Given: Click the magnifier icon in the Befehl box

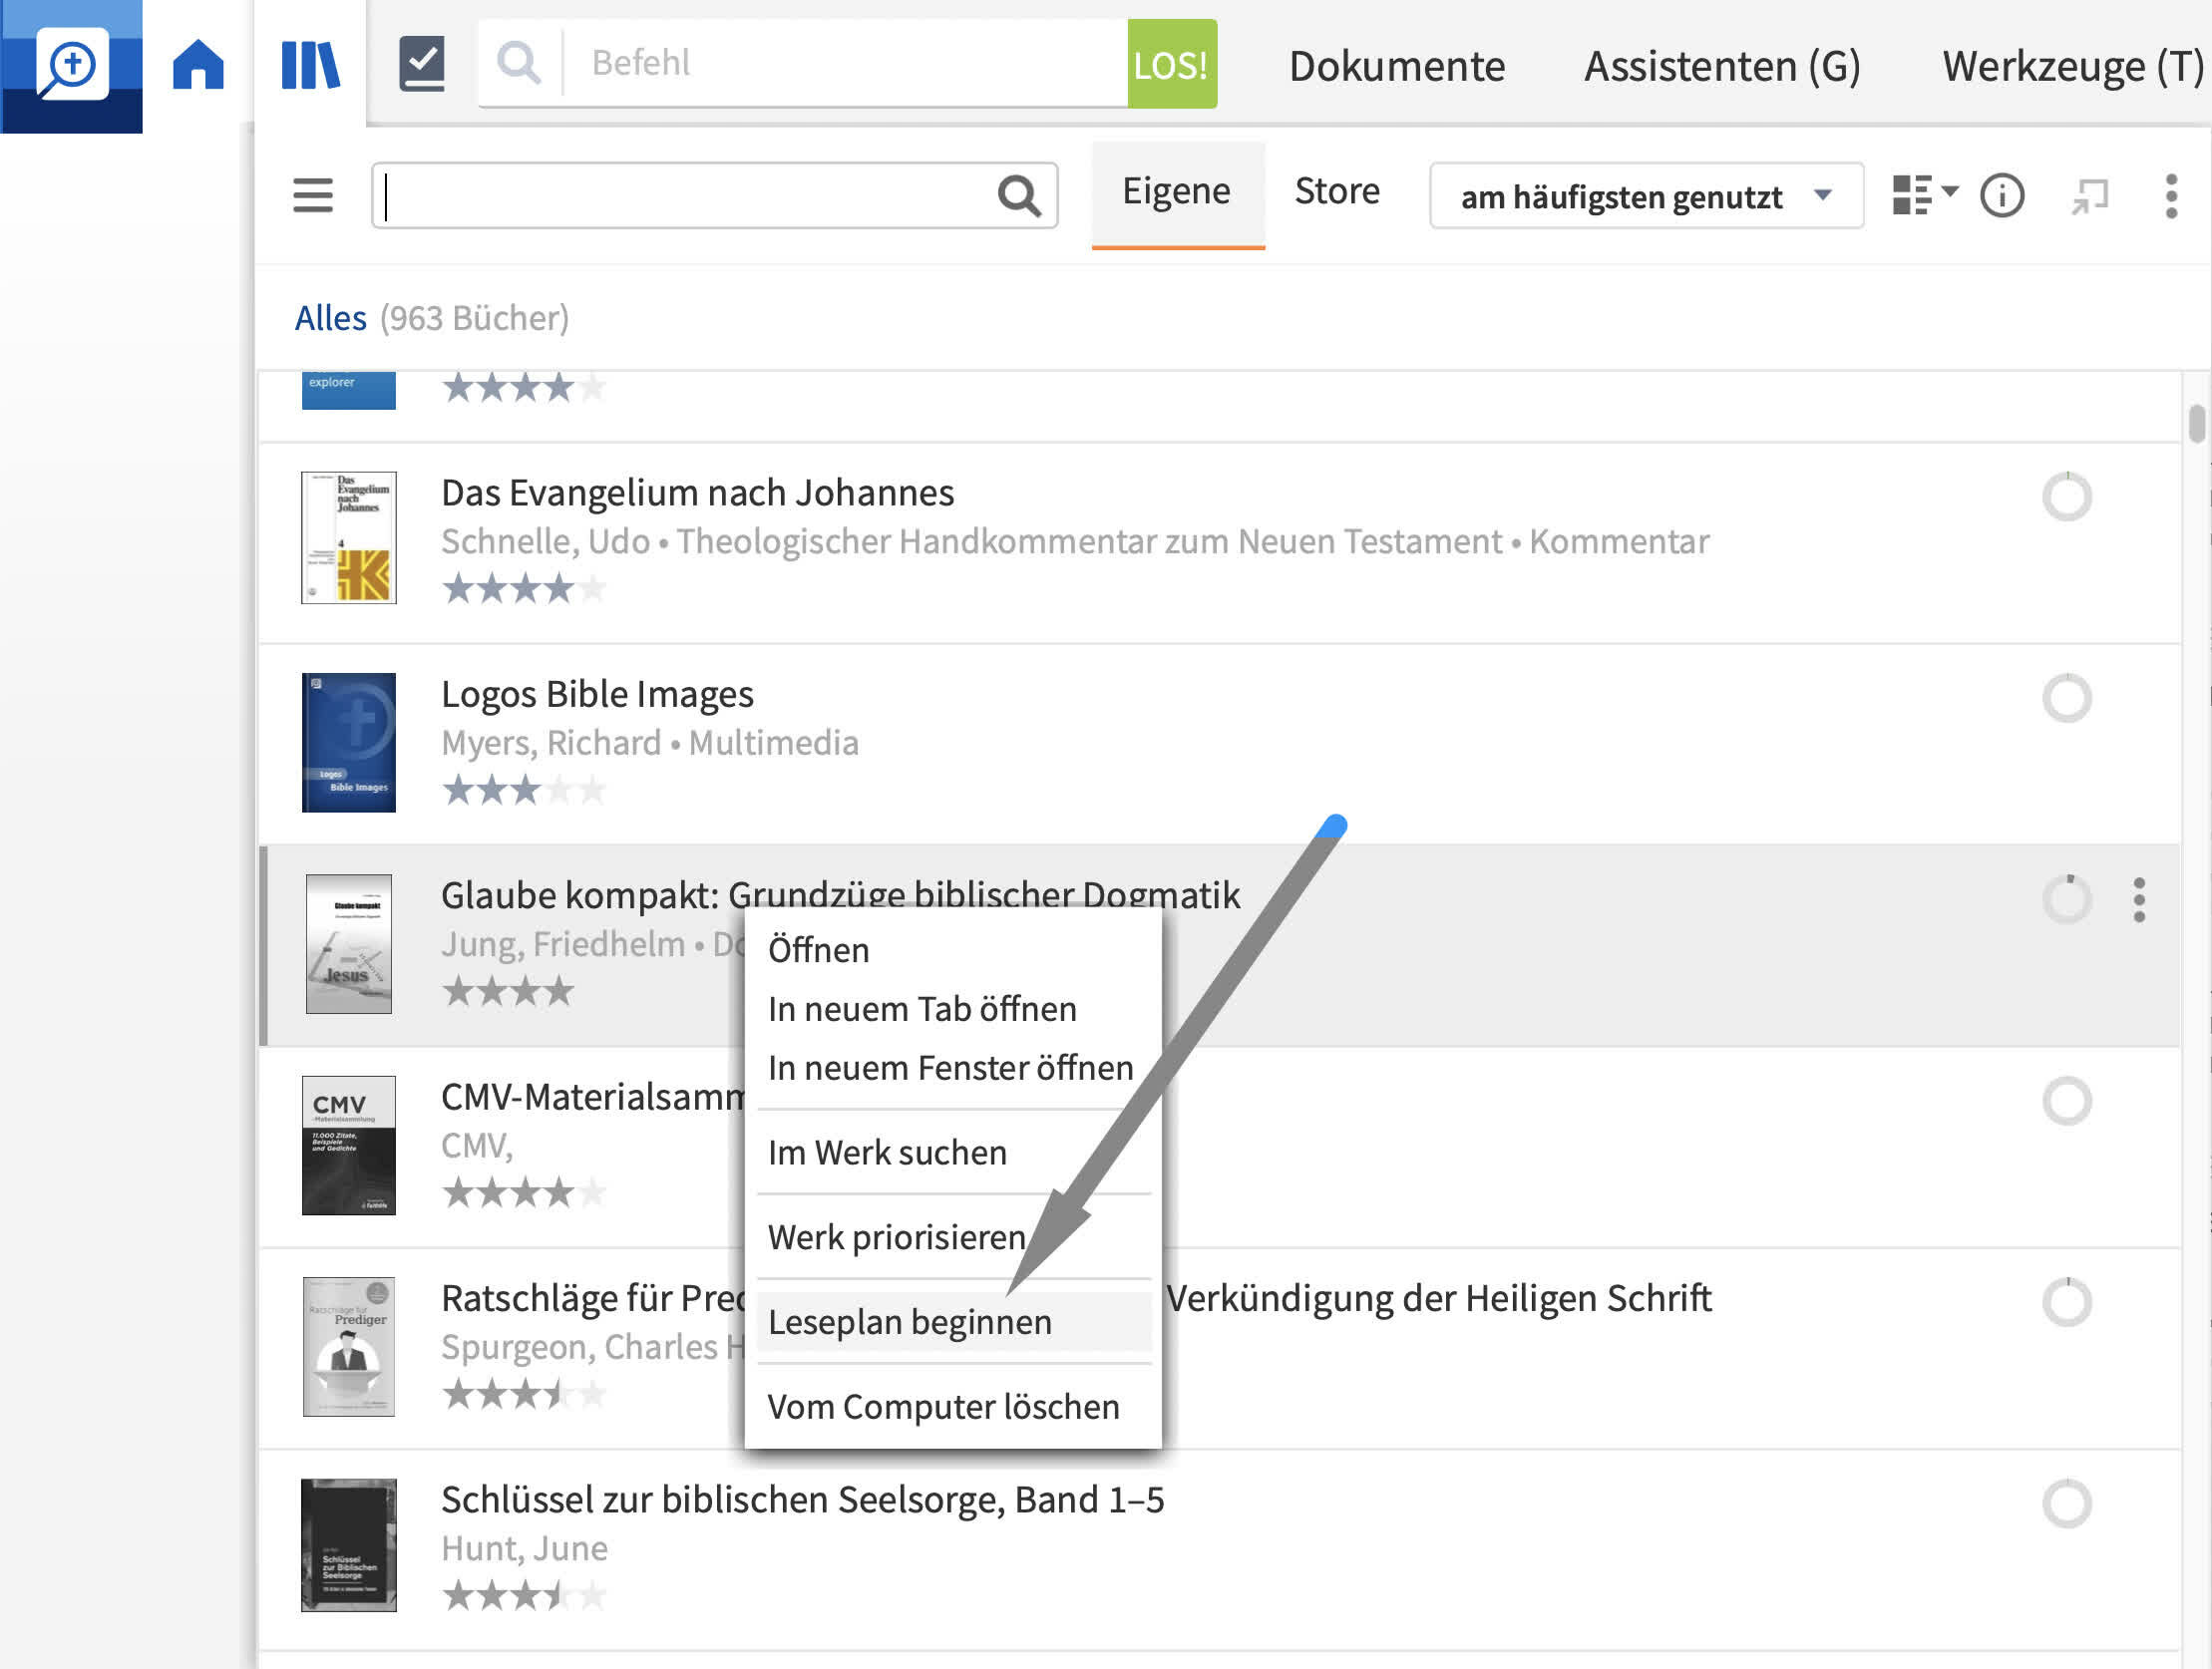Looking at the screenshot, I should click(519, 62).
